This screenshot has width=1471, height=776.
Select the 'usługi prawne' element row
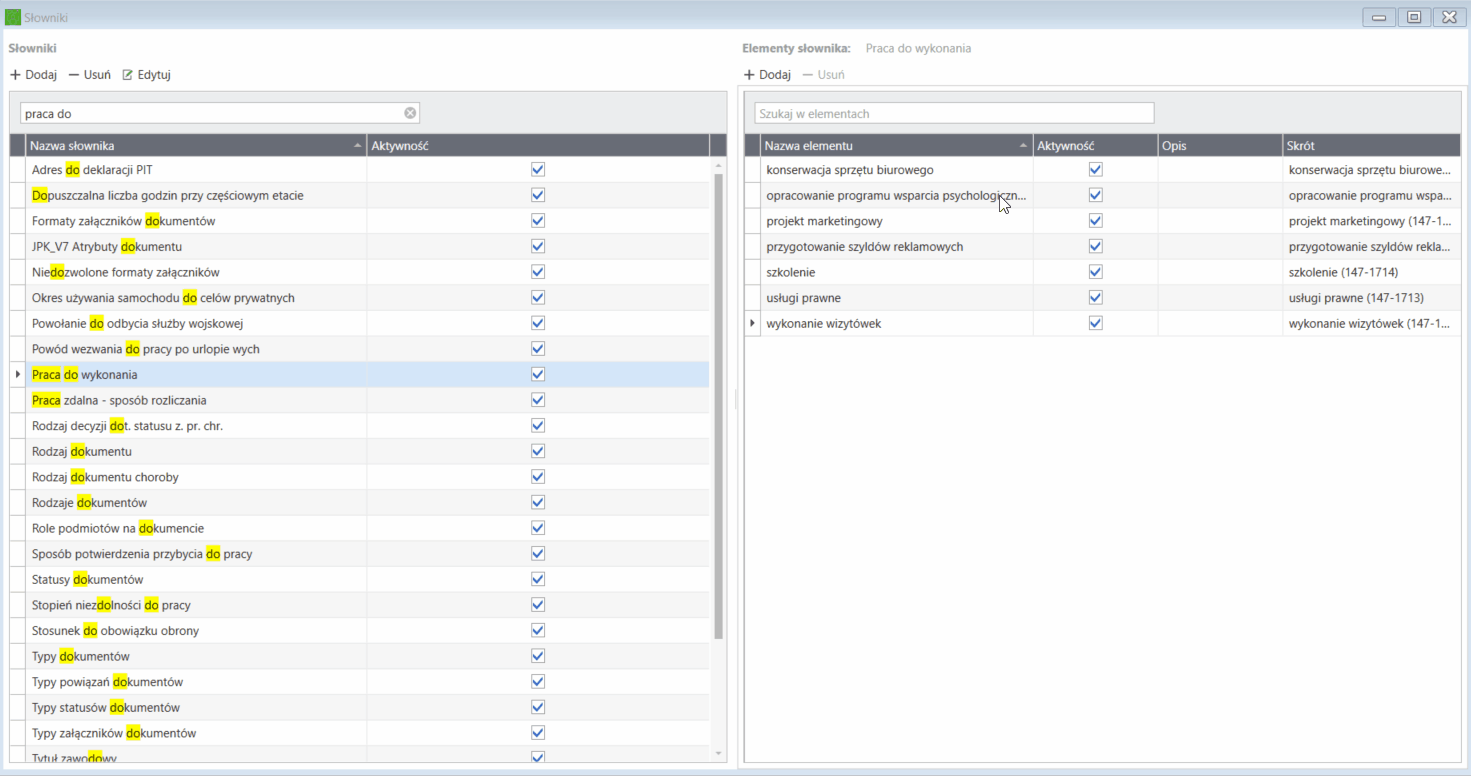1103,298
